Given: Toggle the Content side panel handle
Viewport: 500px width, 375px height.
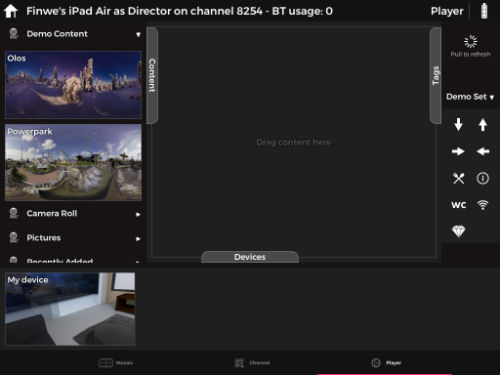Looking at the screenshot, I should (x=152, y=76).
